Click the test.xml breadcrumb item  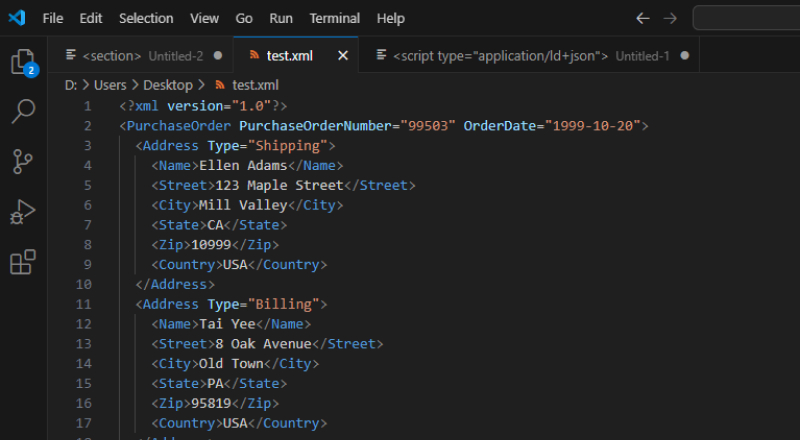pyautogui.click(x=254, y=85)
